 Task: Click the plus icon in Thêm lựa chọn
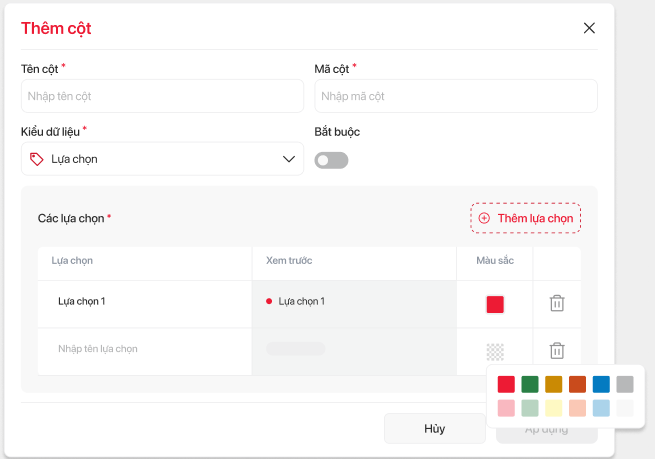[484, 218]
